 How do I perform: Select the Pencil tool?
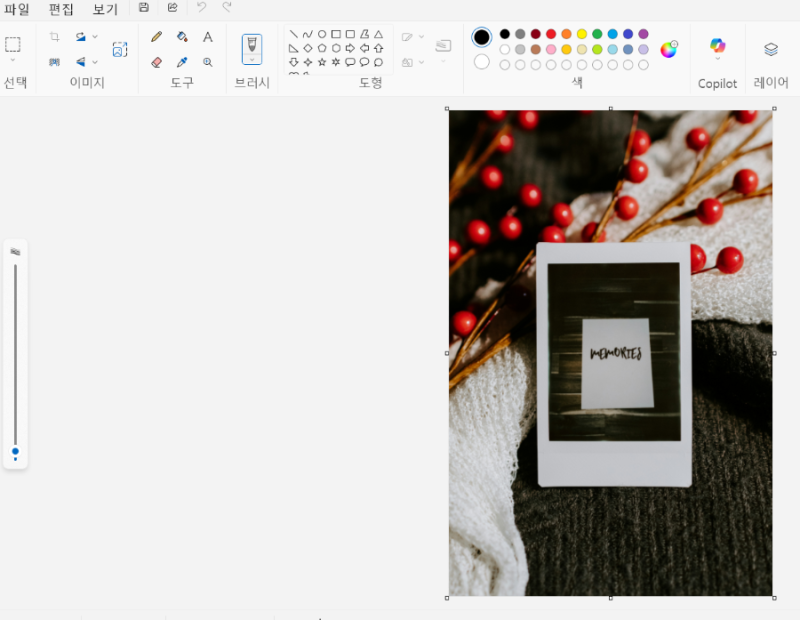(x=157, y=37)
